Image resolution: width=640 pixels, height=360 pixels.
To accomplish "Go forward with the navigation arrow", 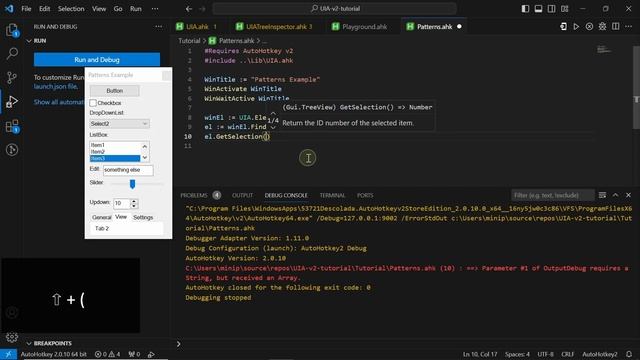I will point(202,9).
